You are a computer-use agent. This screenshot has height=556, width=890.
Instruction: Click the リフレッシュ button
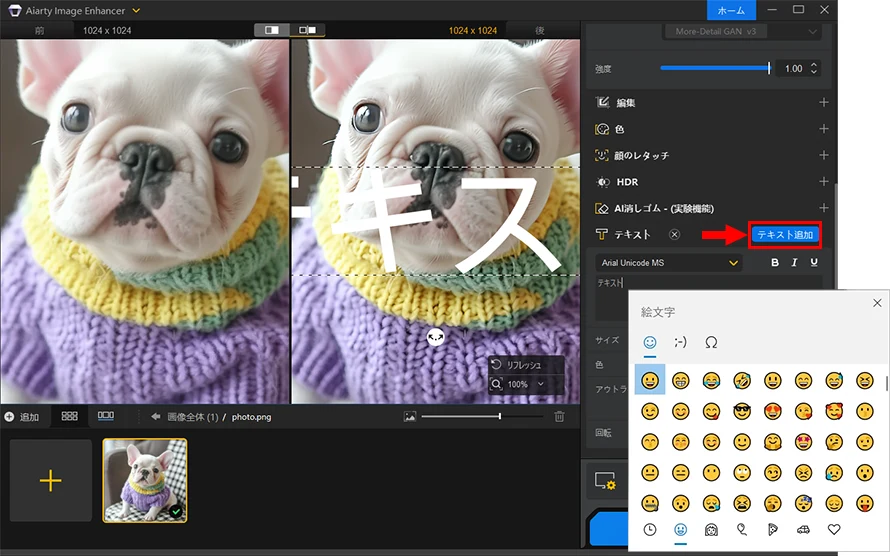point(526,365)
